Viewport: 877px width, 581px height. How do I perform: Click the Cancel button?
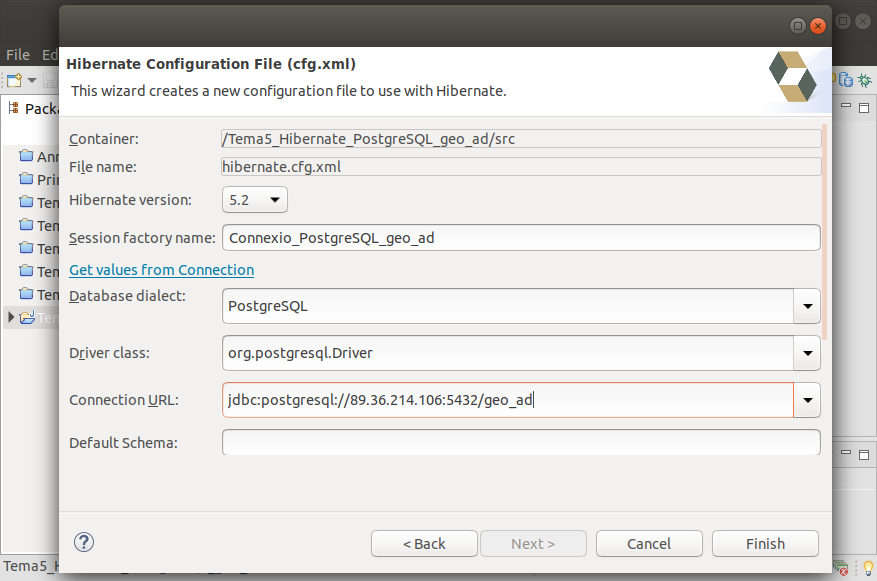coord(649,544)
